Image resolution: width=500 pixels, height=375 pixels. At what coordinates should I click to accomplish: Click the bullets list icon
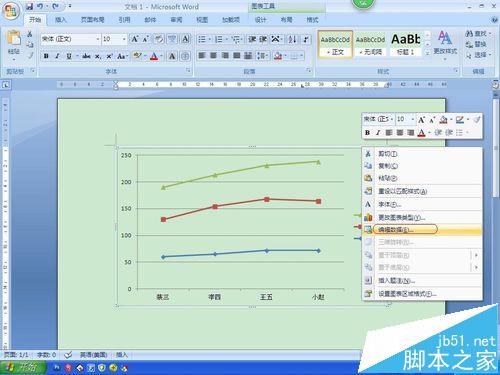(202, 40)
